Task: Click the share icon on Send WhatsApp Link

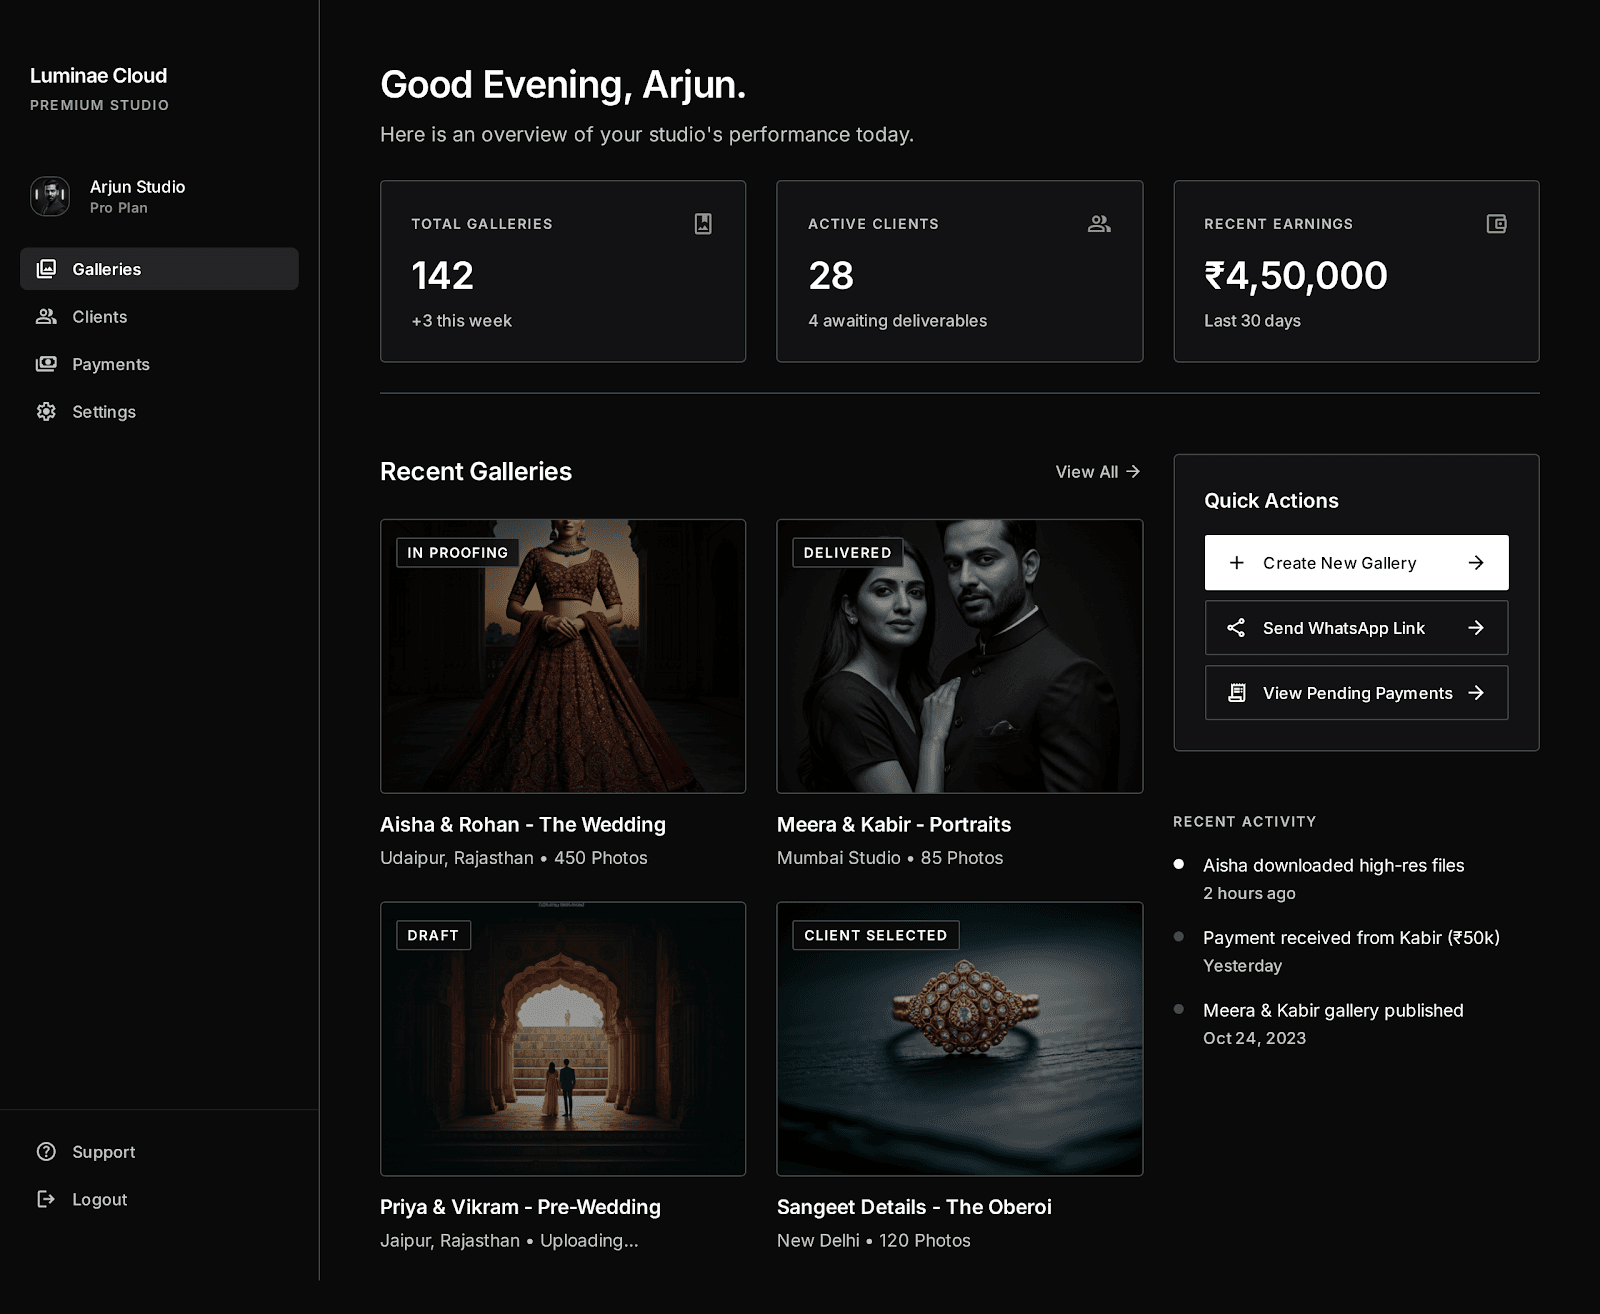Action: 1237,628
